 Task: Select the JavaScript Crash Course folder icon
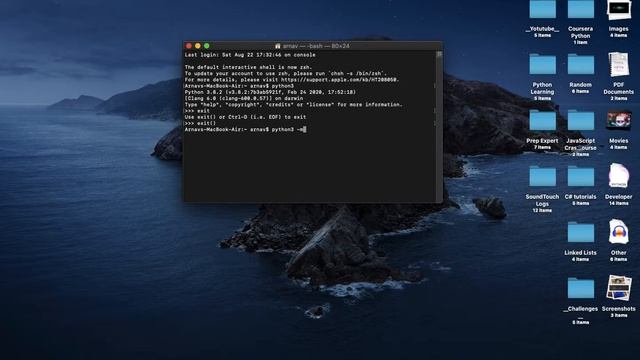pyautogui.click(x=580, y=120)
